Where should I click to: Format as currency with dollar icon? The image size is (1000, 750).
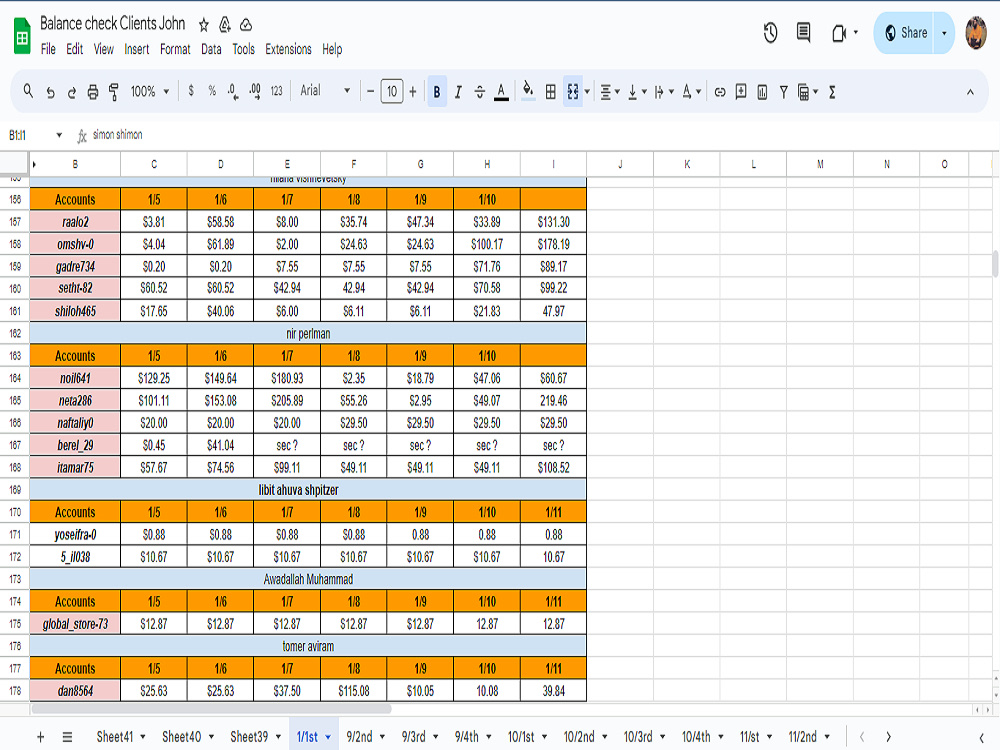click(191, 91)
